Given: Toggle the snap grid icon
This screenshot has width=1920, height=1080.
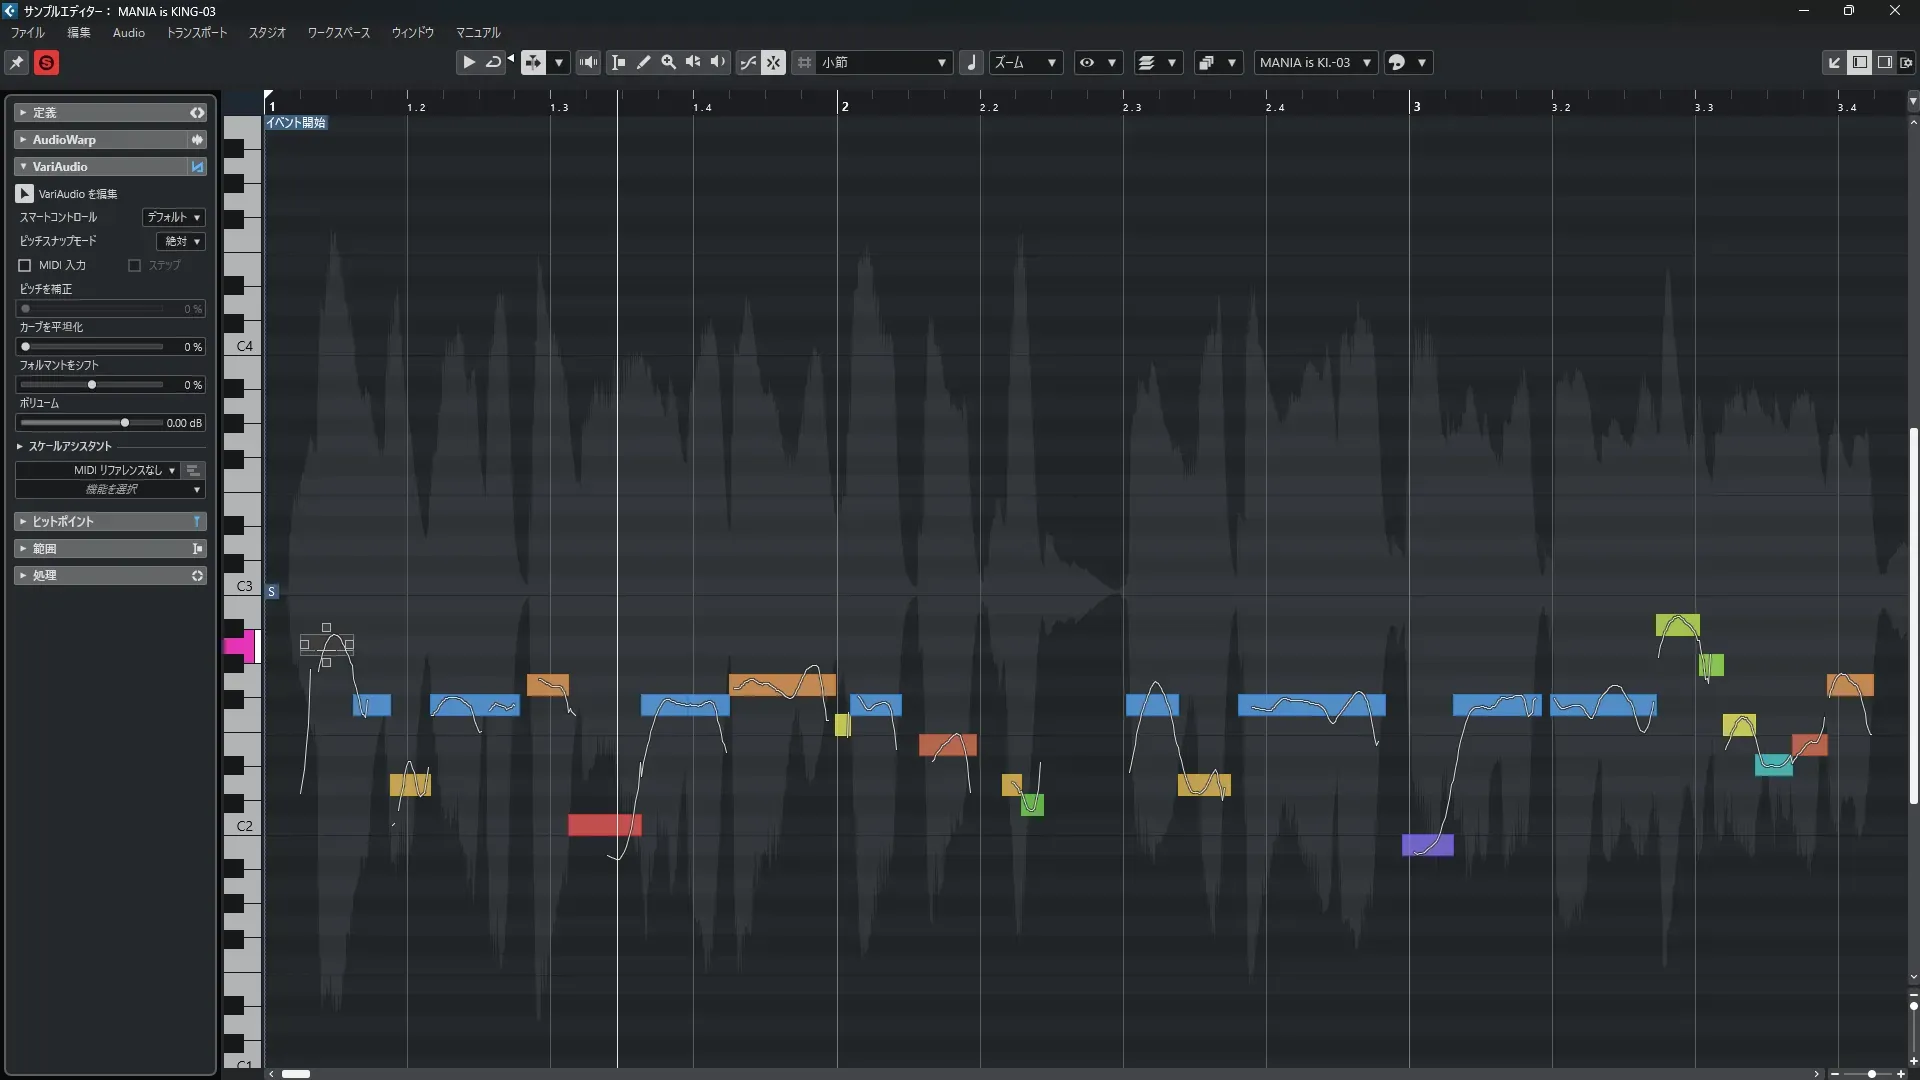Looking at the screenshot, I should tap(804, 62).
